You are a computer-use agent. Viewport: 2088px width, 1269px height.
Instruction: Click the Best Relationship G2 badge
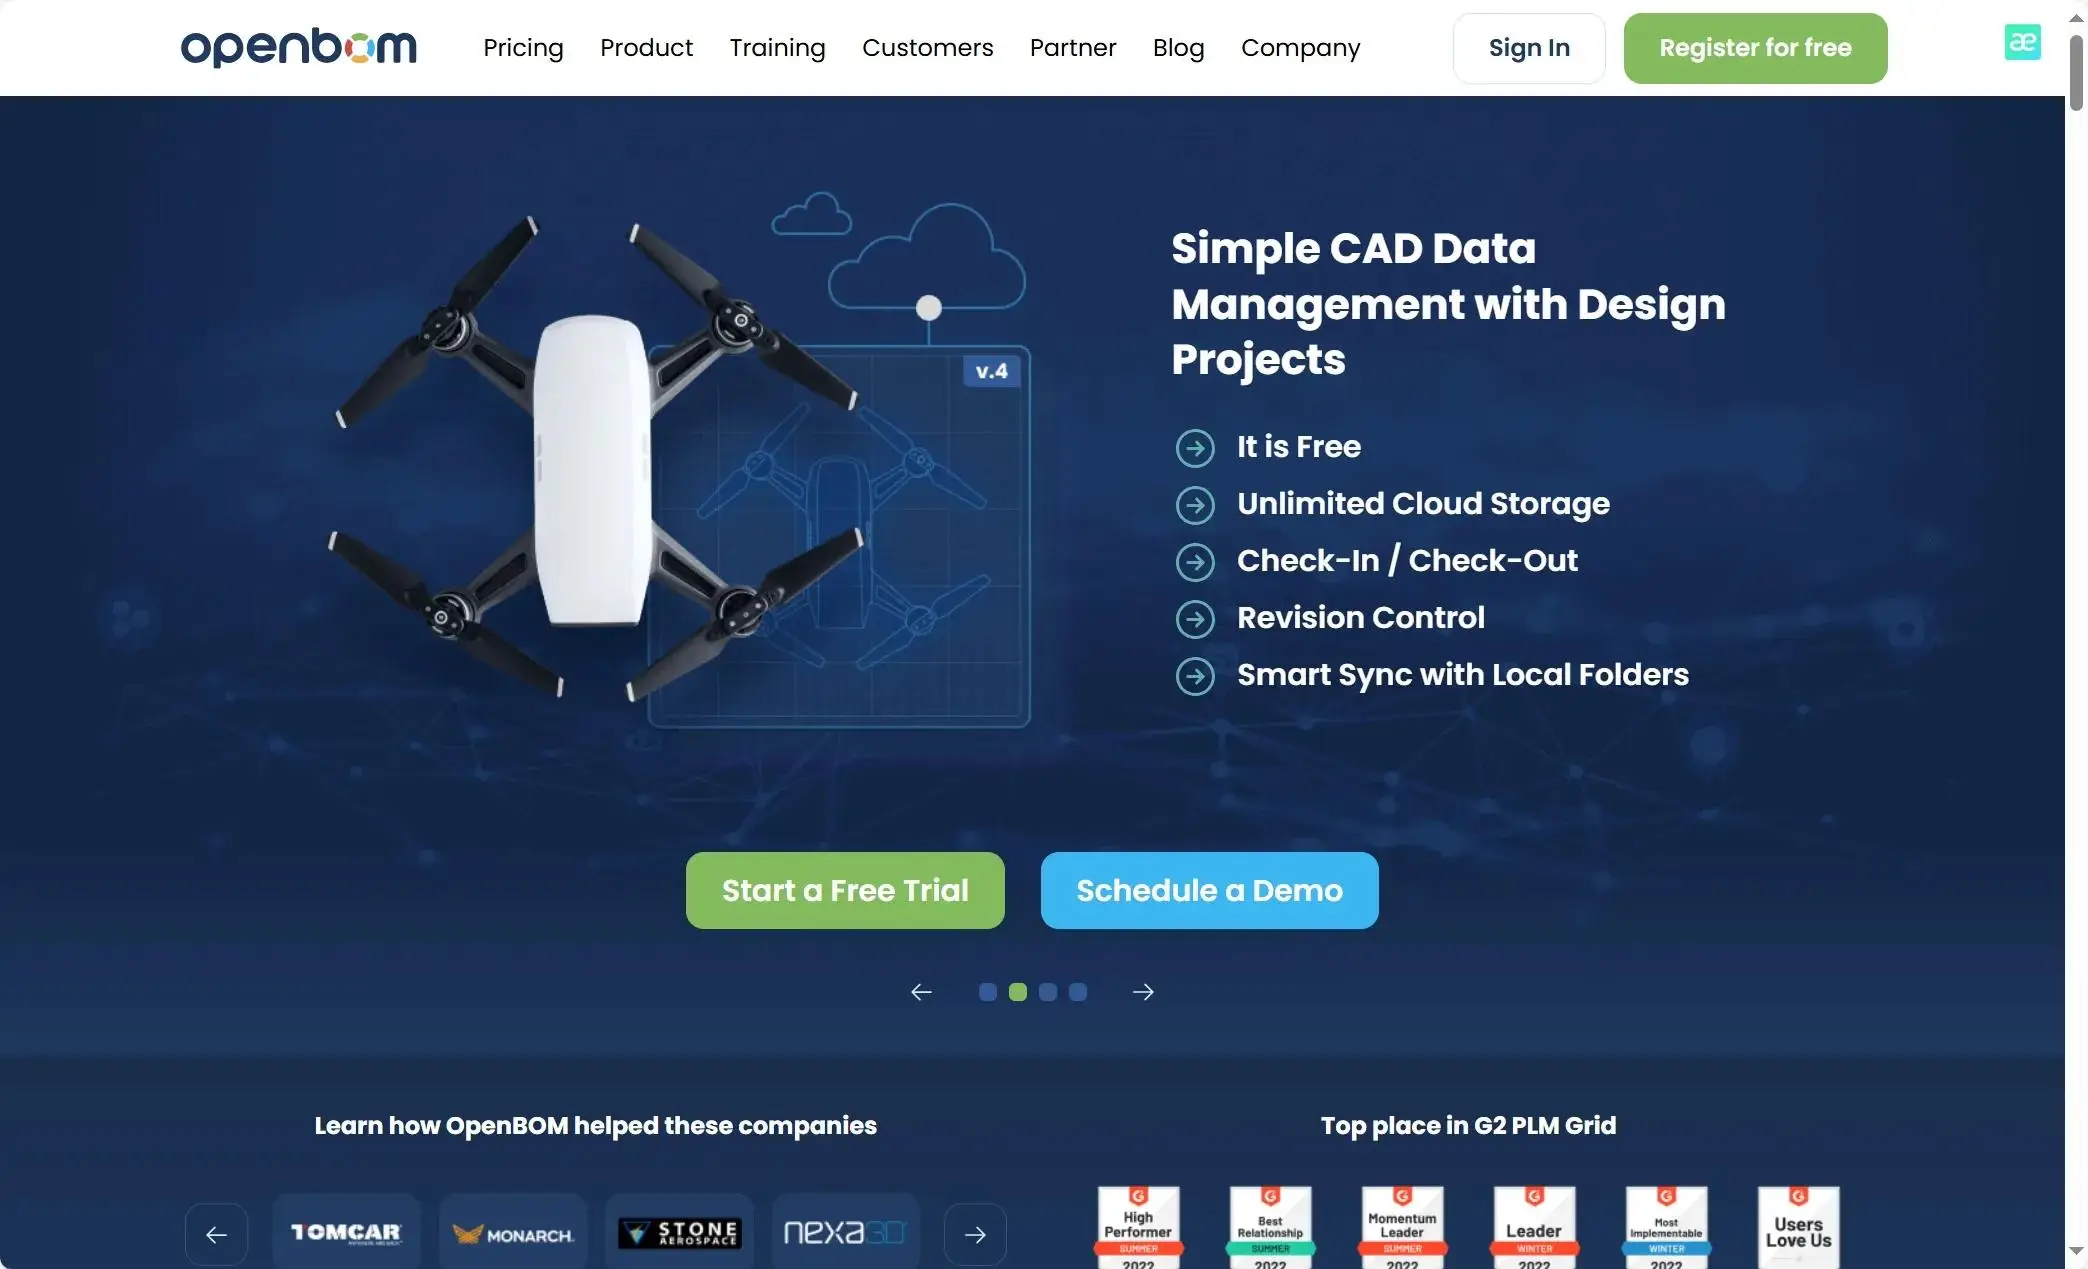(x=1270, y=1227)
